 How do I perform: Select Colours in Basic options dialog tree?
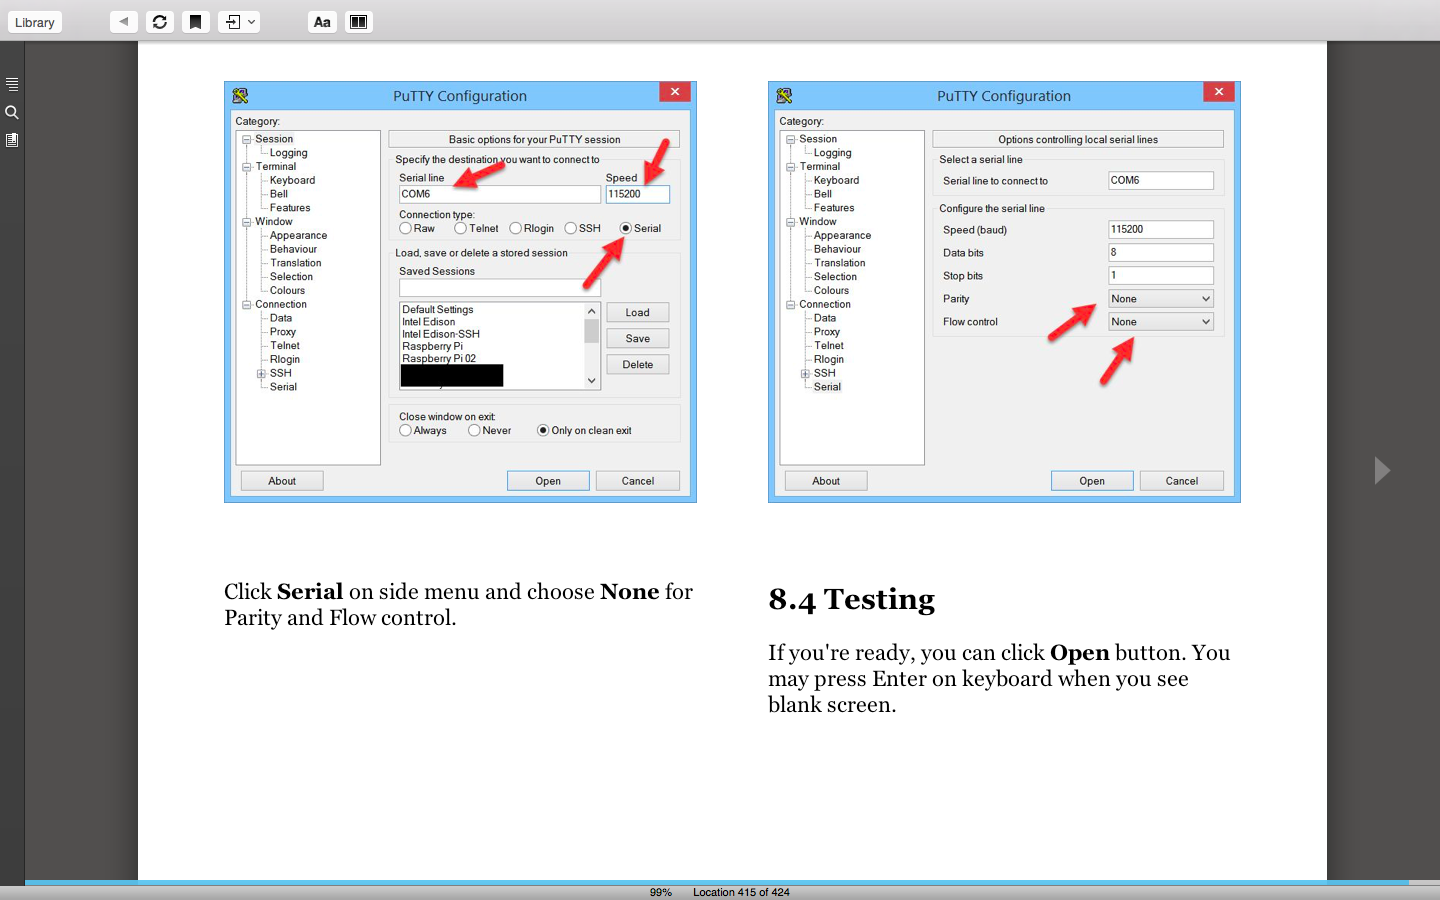pyautogui.click(x=287, y=291)
